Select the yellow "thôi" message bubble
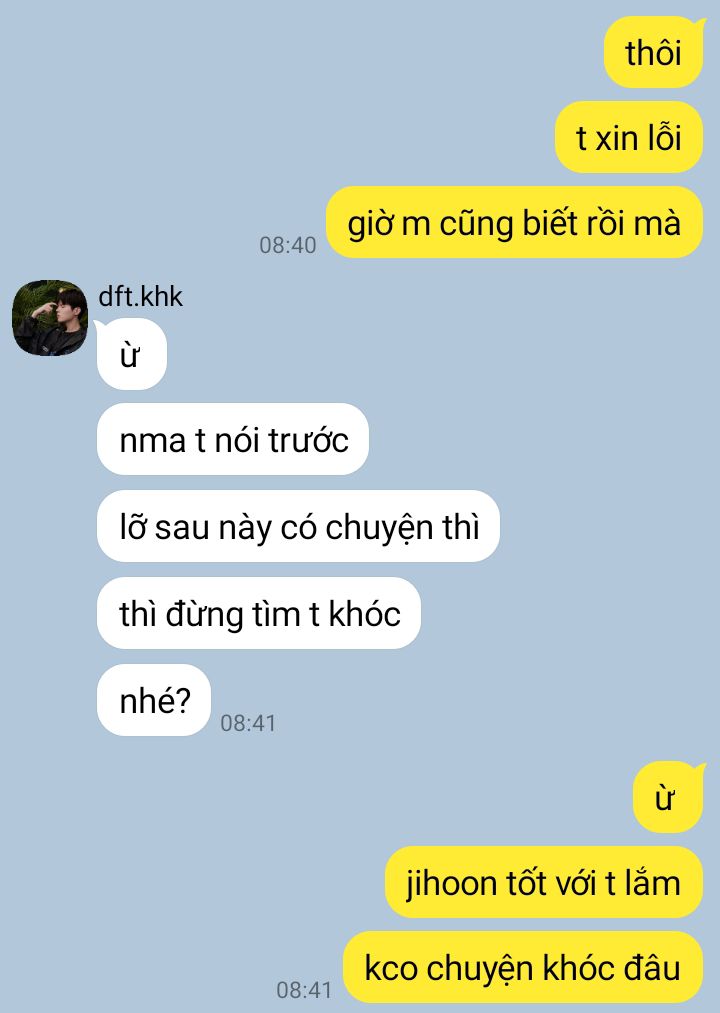720x1013 pixels. coord(653,52)
